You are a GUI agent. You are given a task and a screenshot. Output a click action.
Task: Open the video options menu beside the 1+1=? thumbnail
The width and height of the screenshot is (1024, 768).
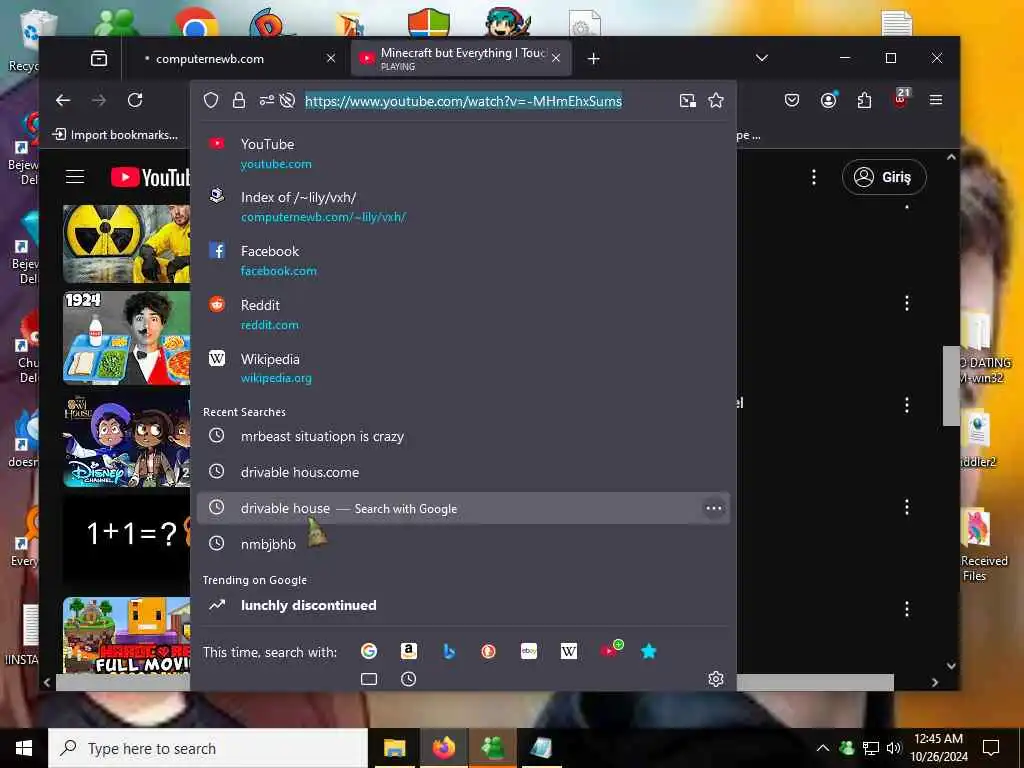[906, 507]
